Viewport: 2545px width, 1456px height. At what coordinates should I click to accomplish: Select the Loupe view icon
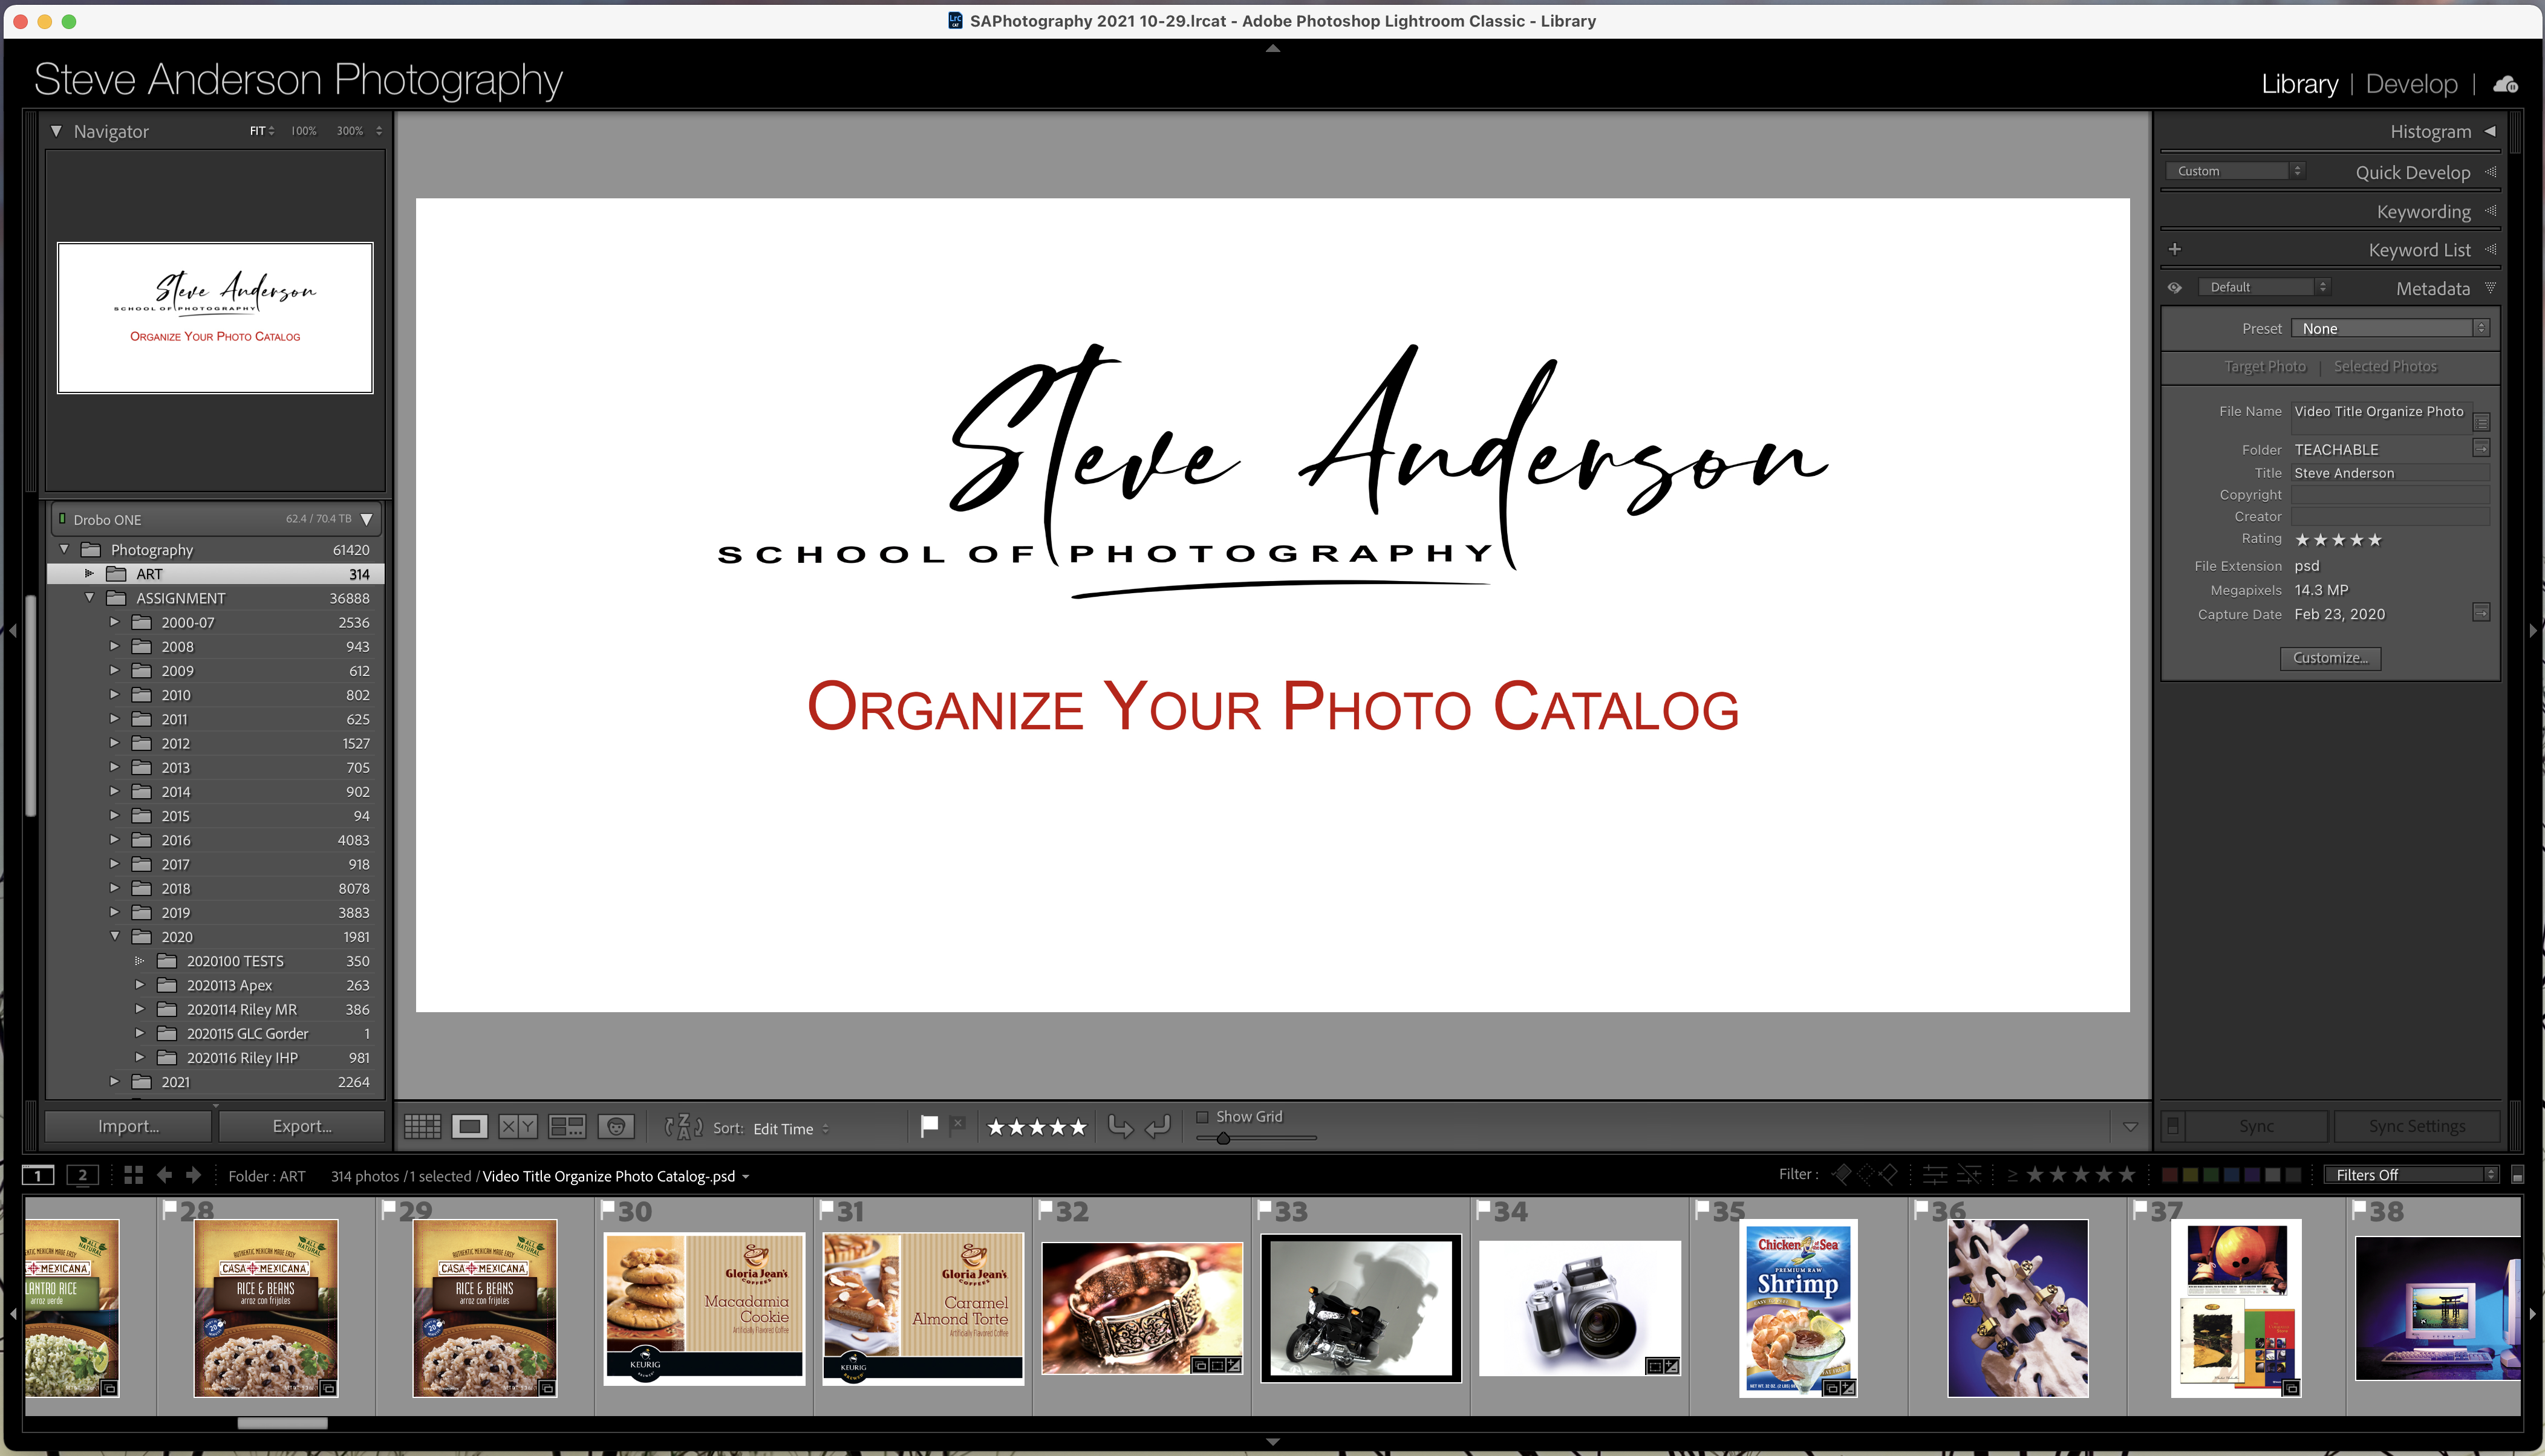click(469, 1127)
